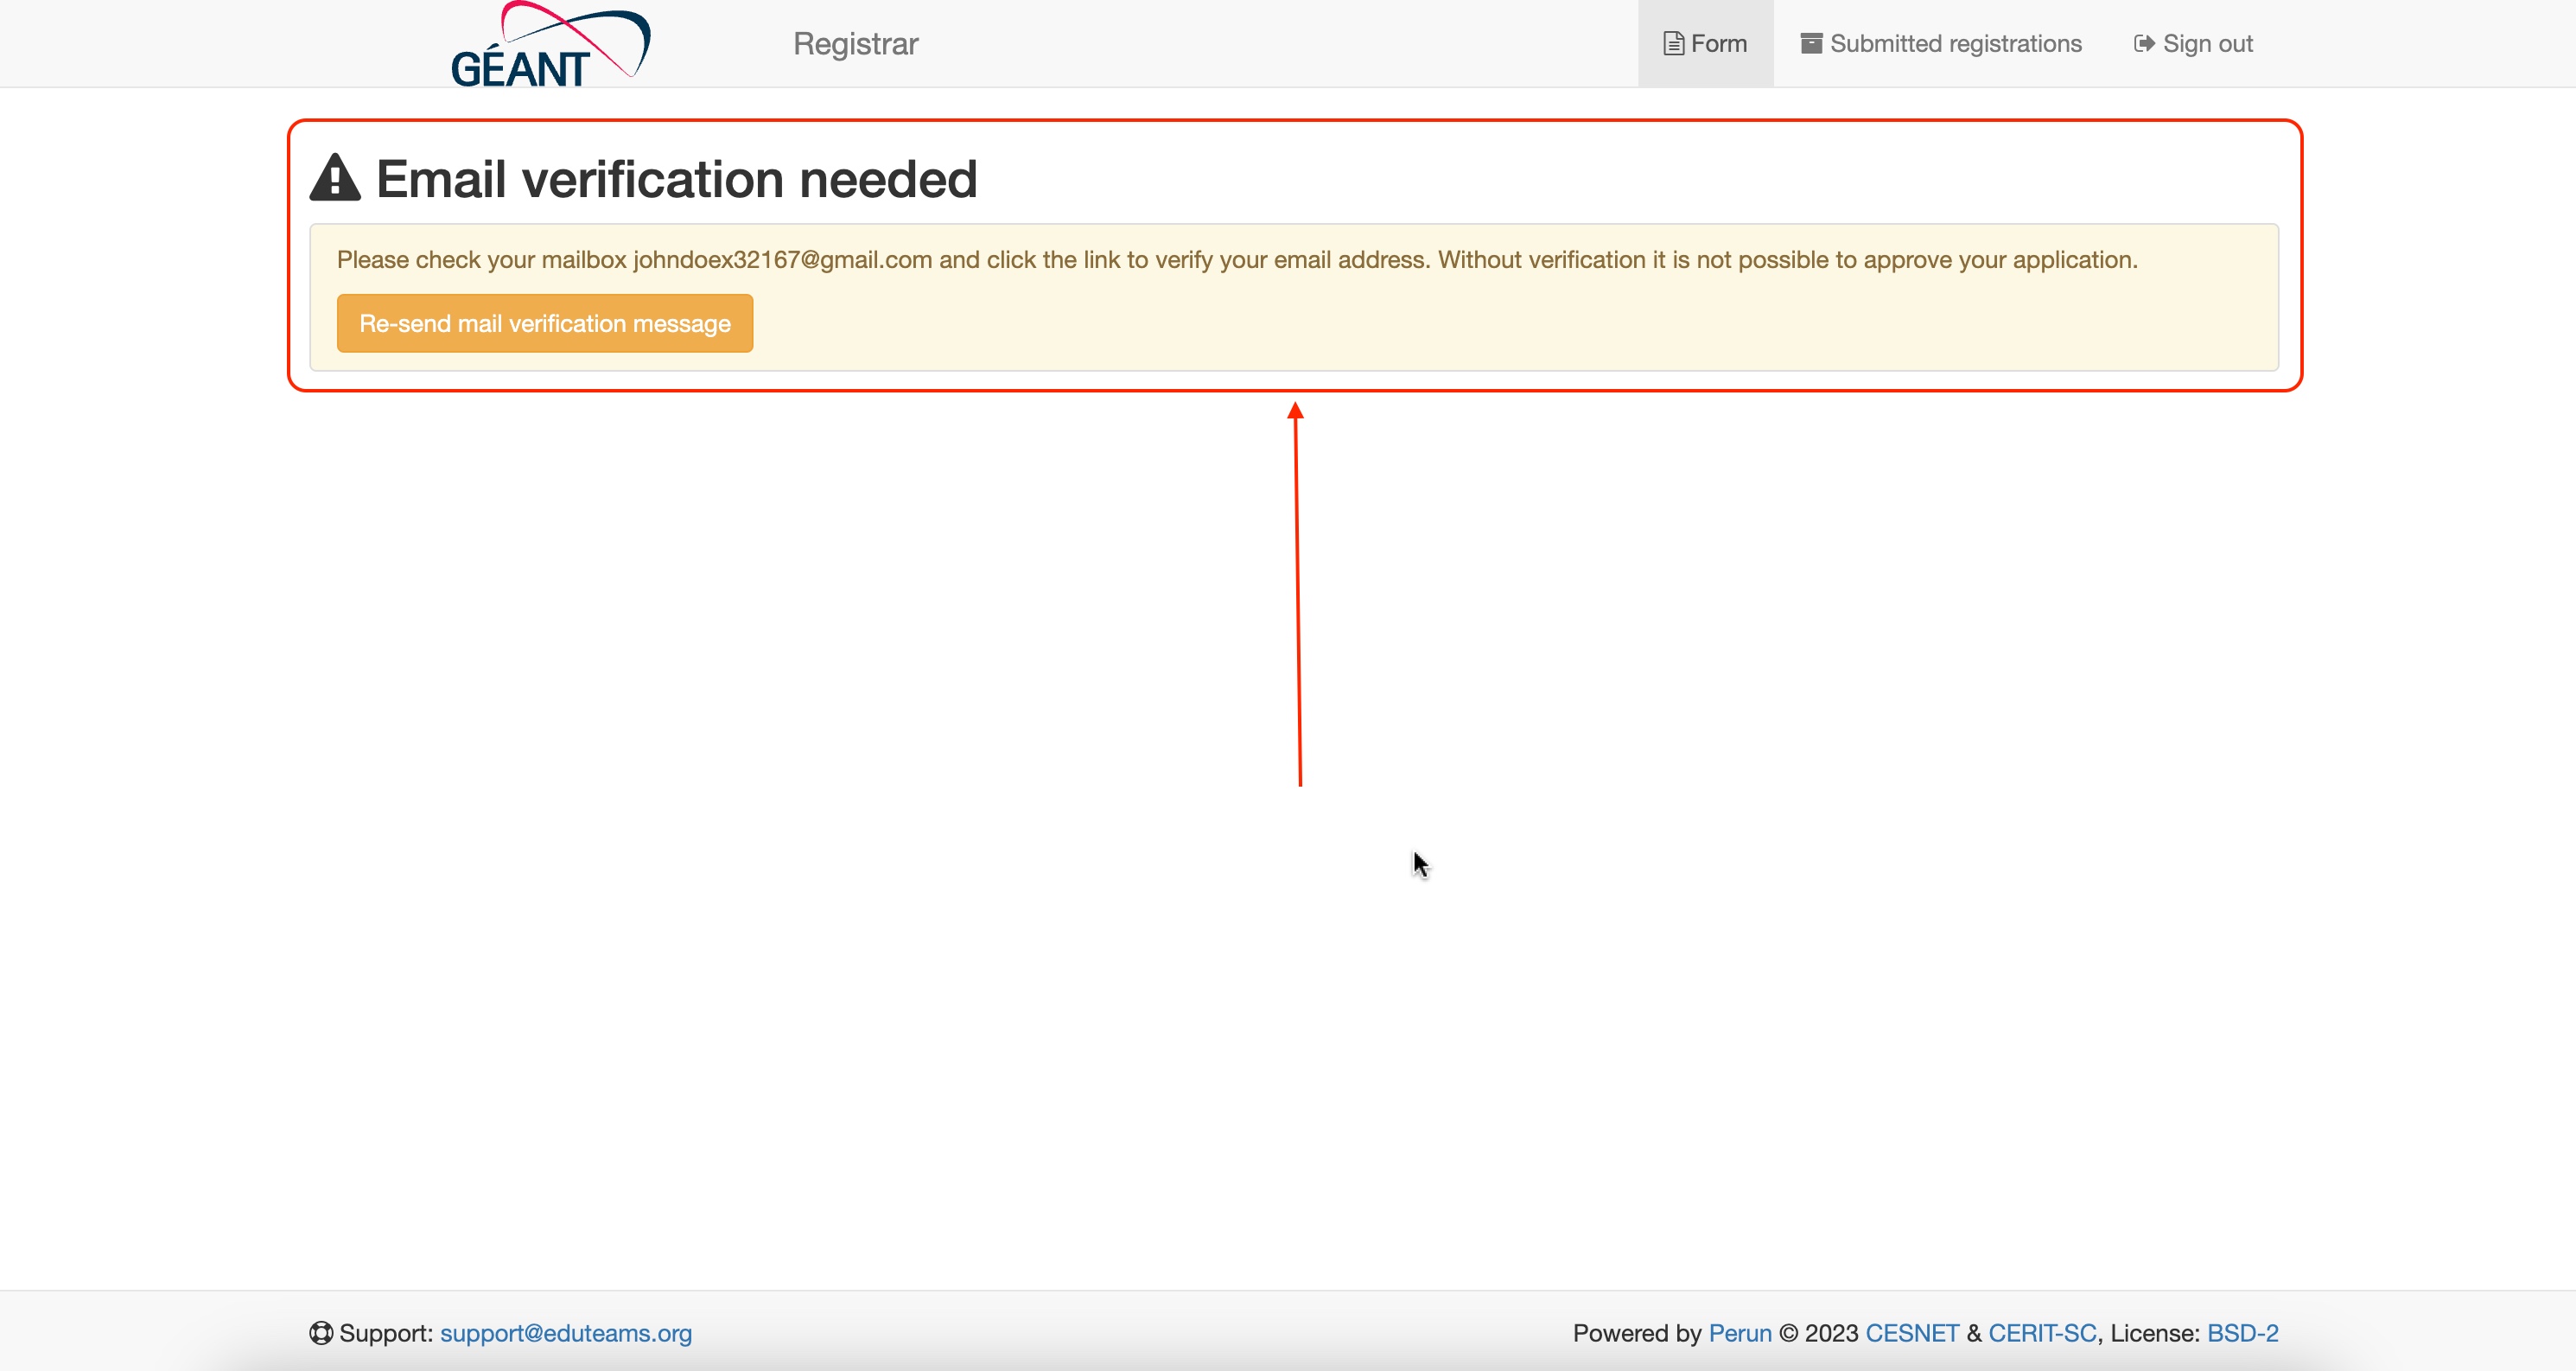Open the CERIT-SC link
The image size is (2576, 1371).
pyautogui.click(x=2042, y=1333)
